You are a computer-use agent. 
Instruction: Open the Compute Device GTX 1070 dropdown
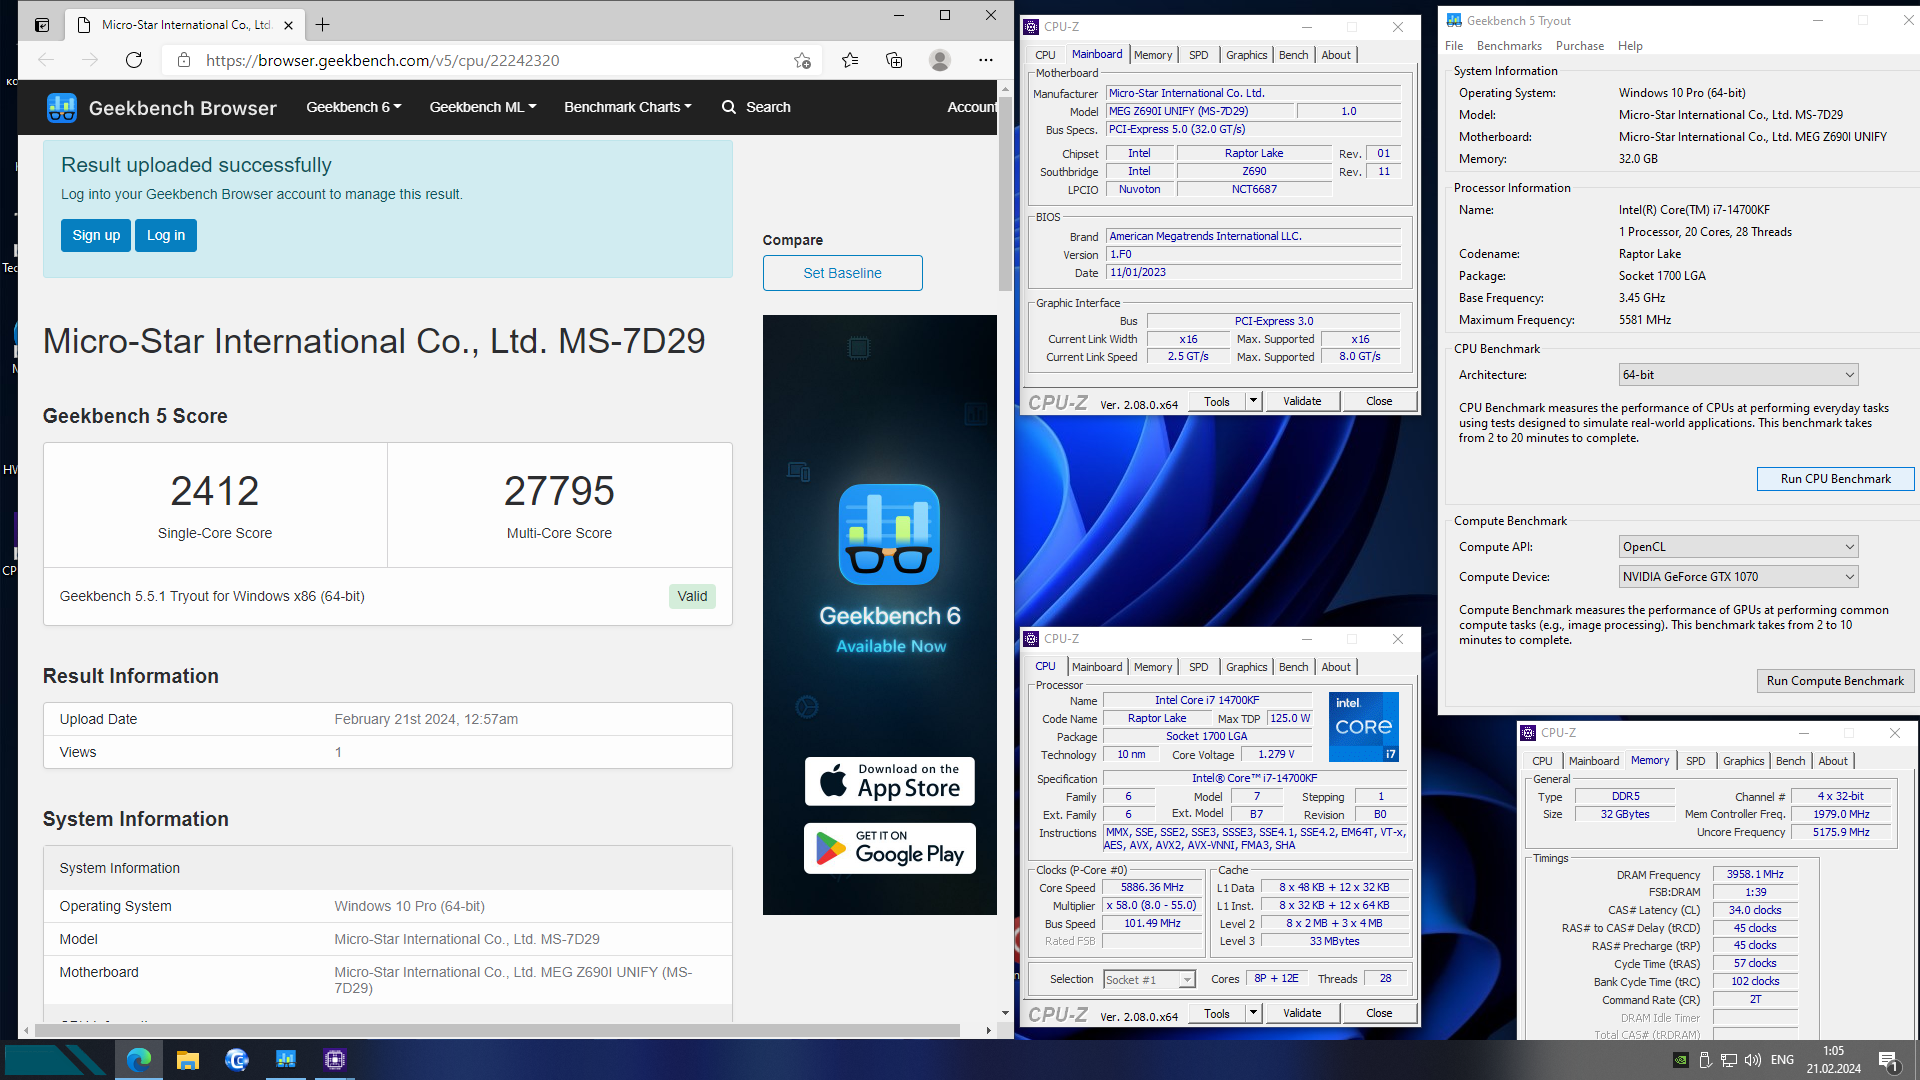(x=1738, y=577)
